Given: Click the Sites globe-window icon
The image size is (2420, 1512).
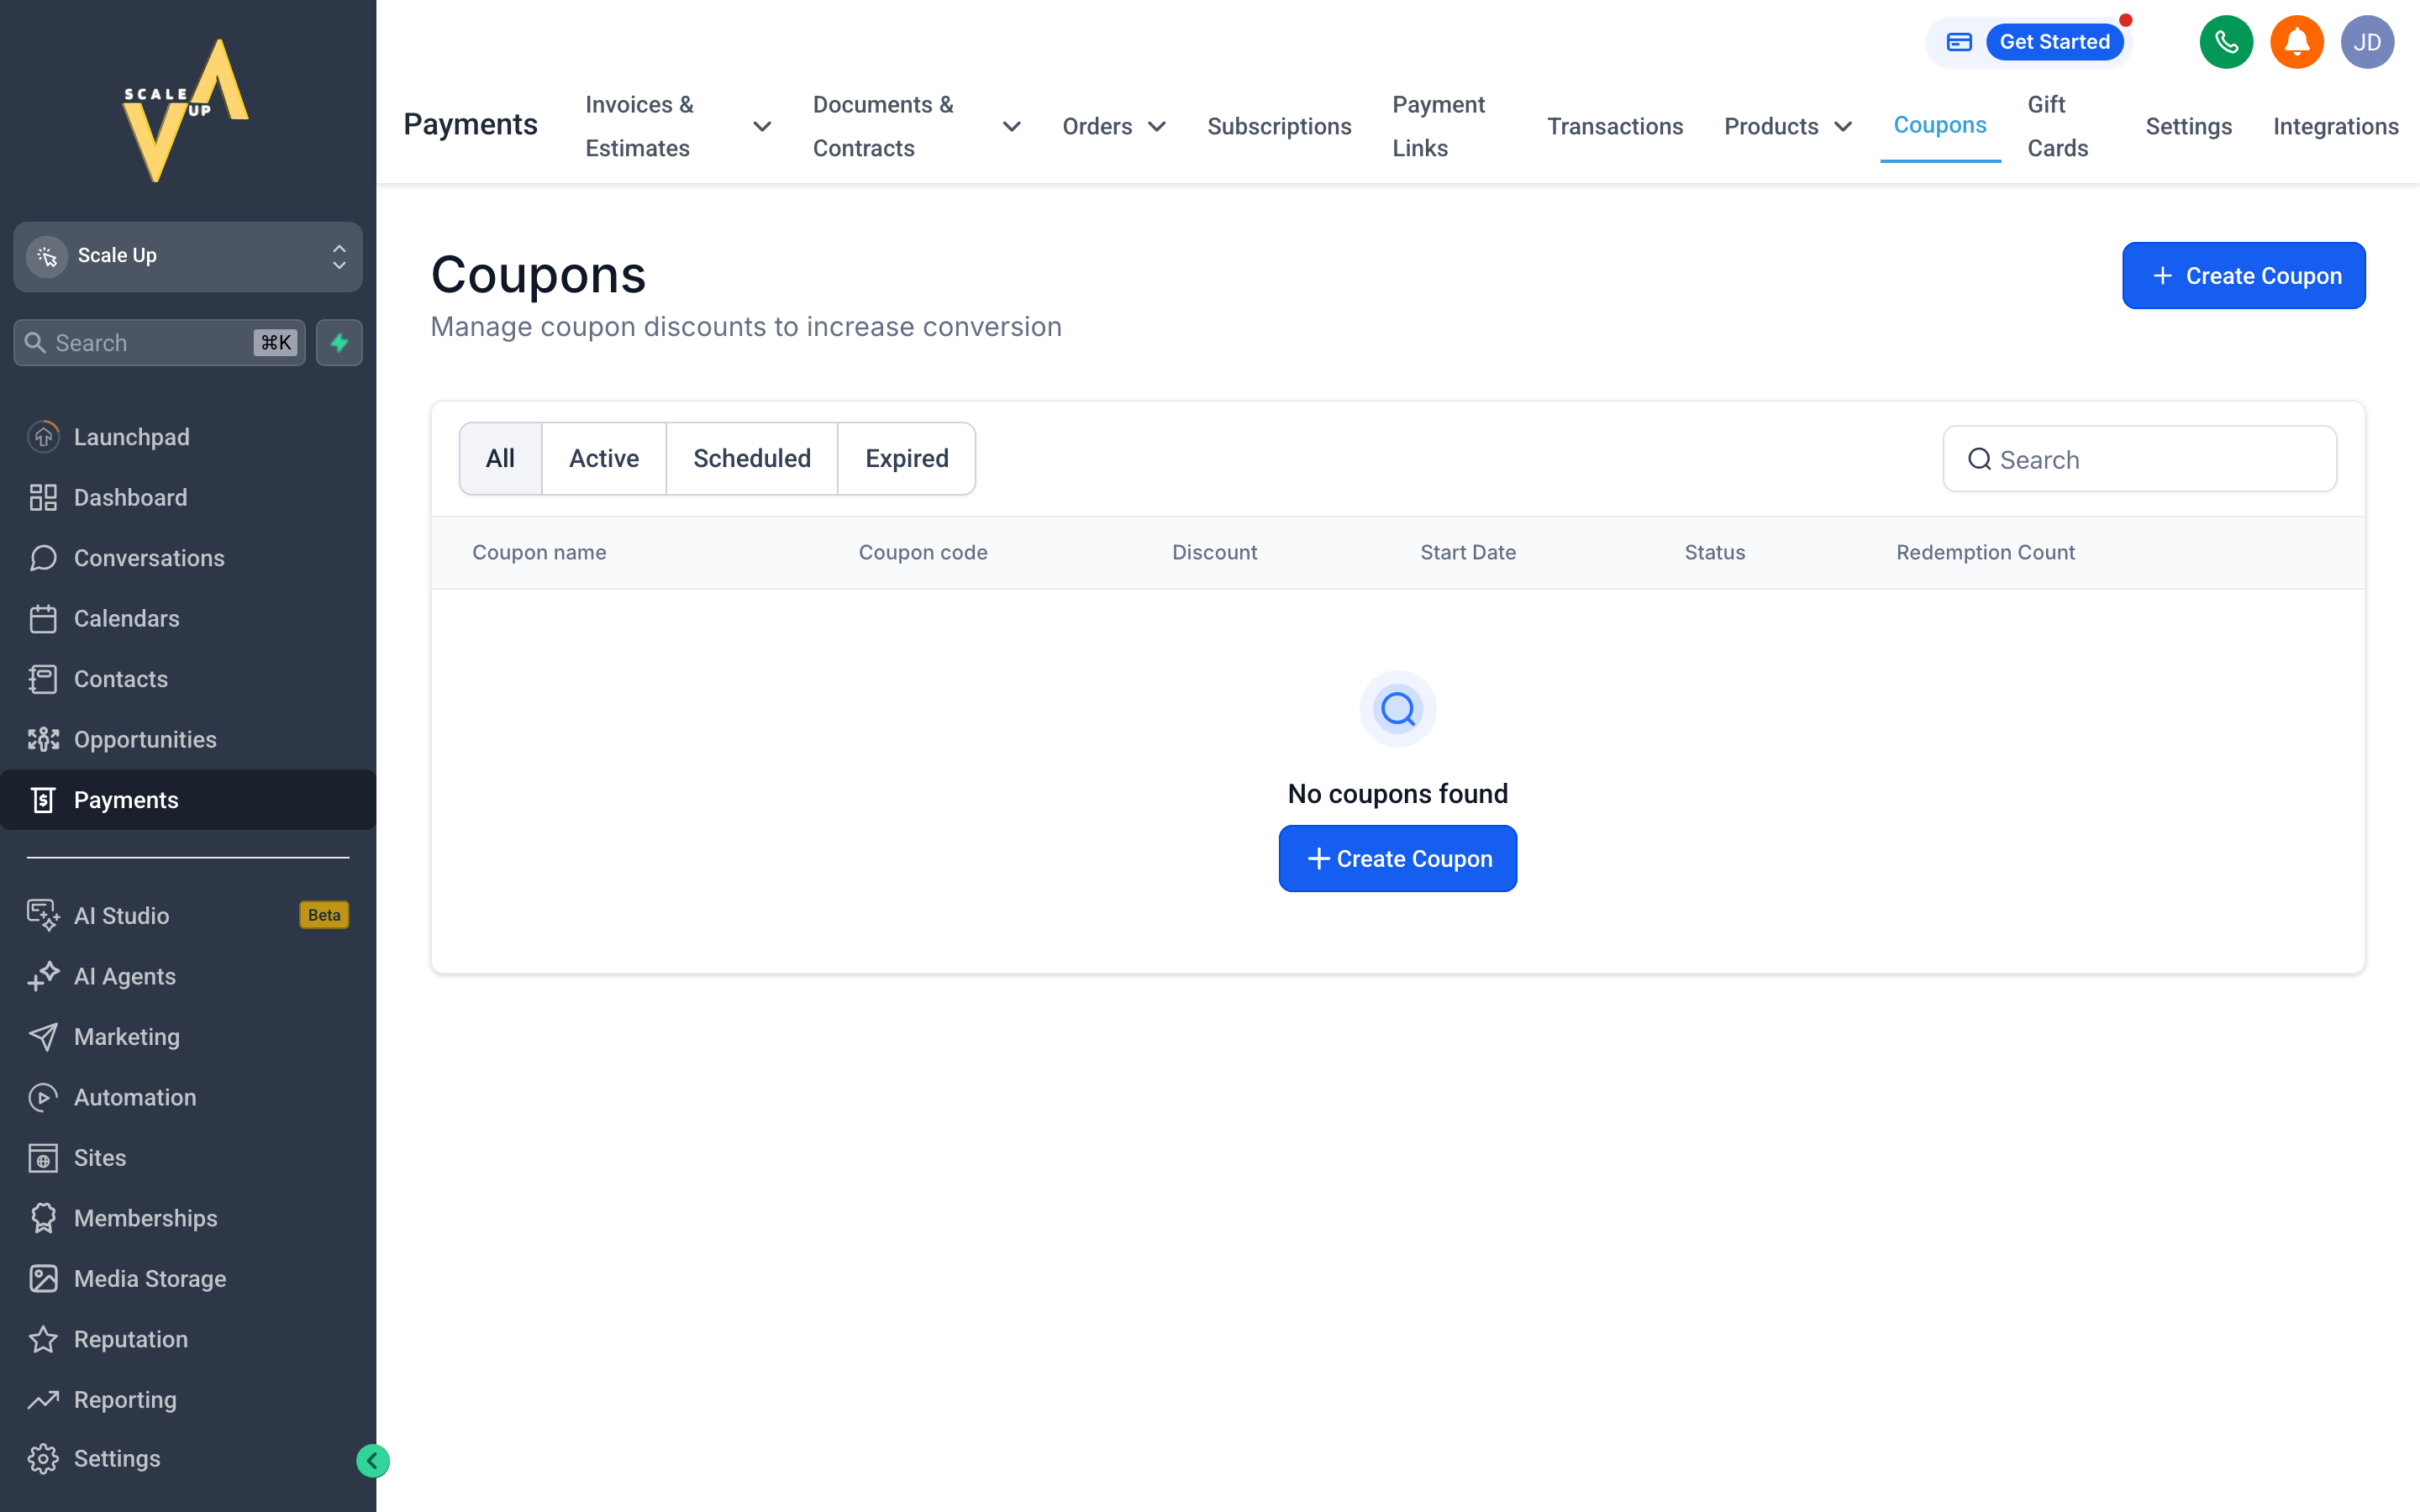Looking at the screenshot, I should tap(43, 1157).
